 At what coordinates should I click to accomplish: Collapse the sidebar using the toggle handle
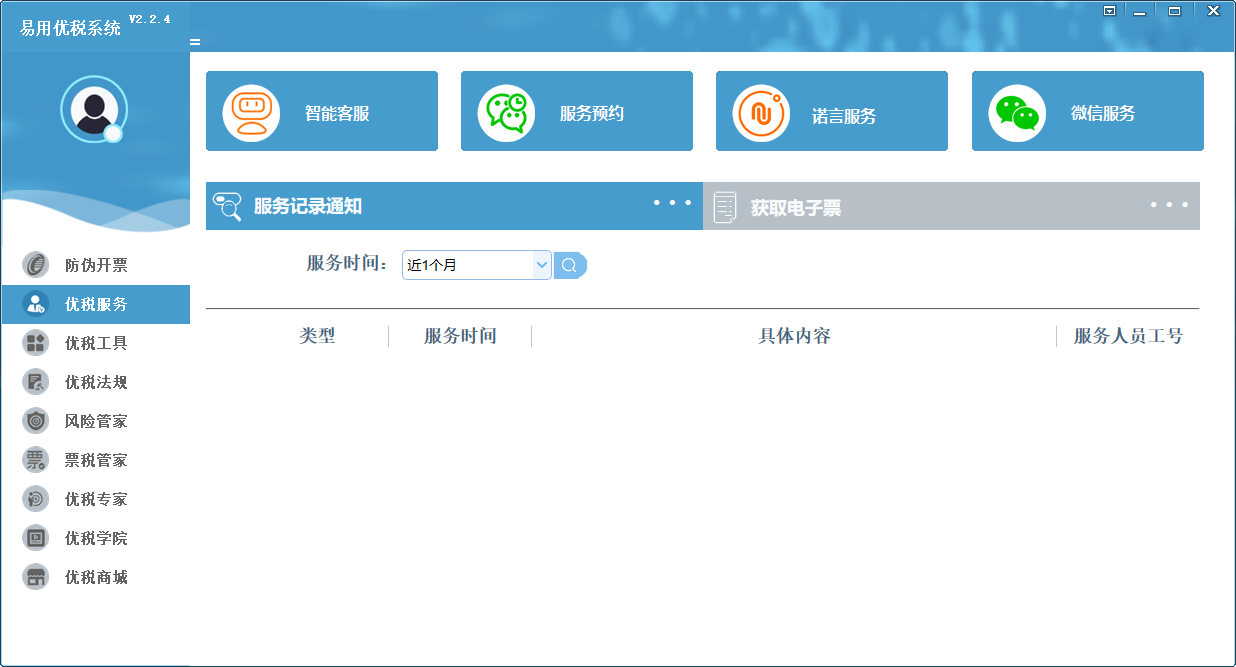coord(195,42)
